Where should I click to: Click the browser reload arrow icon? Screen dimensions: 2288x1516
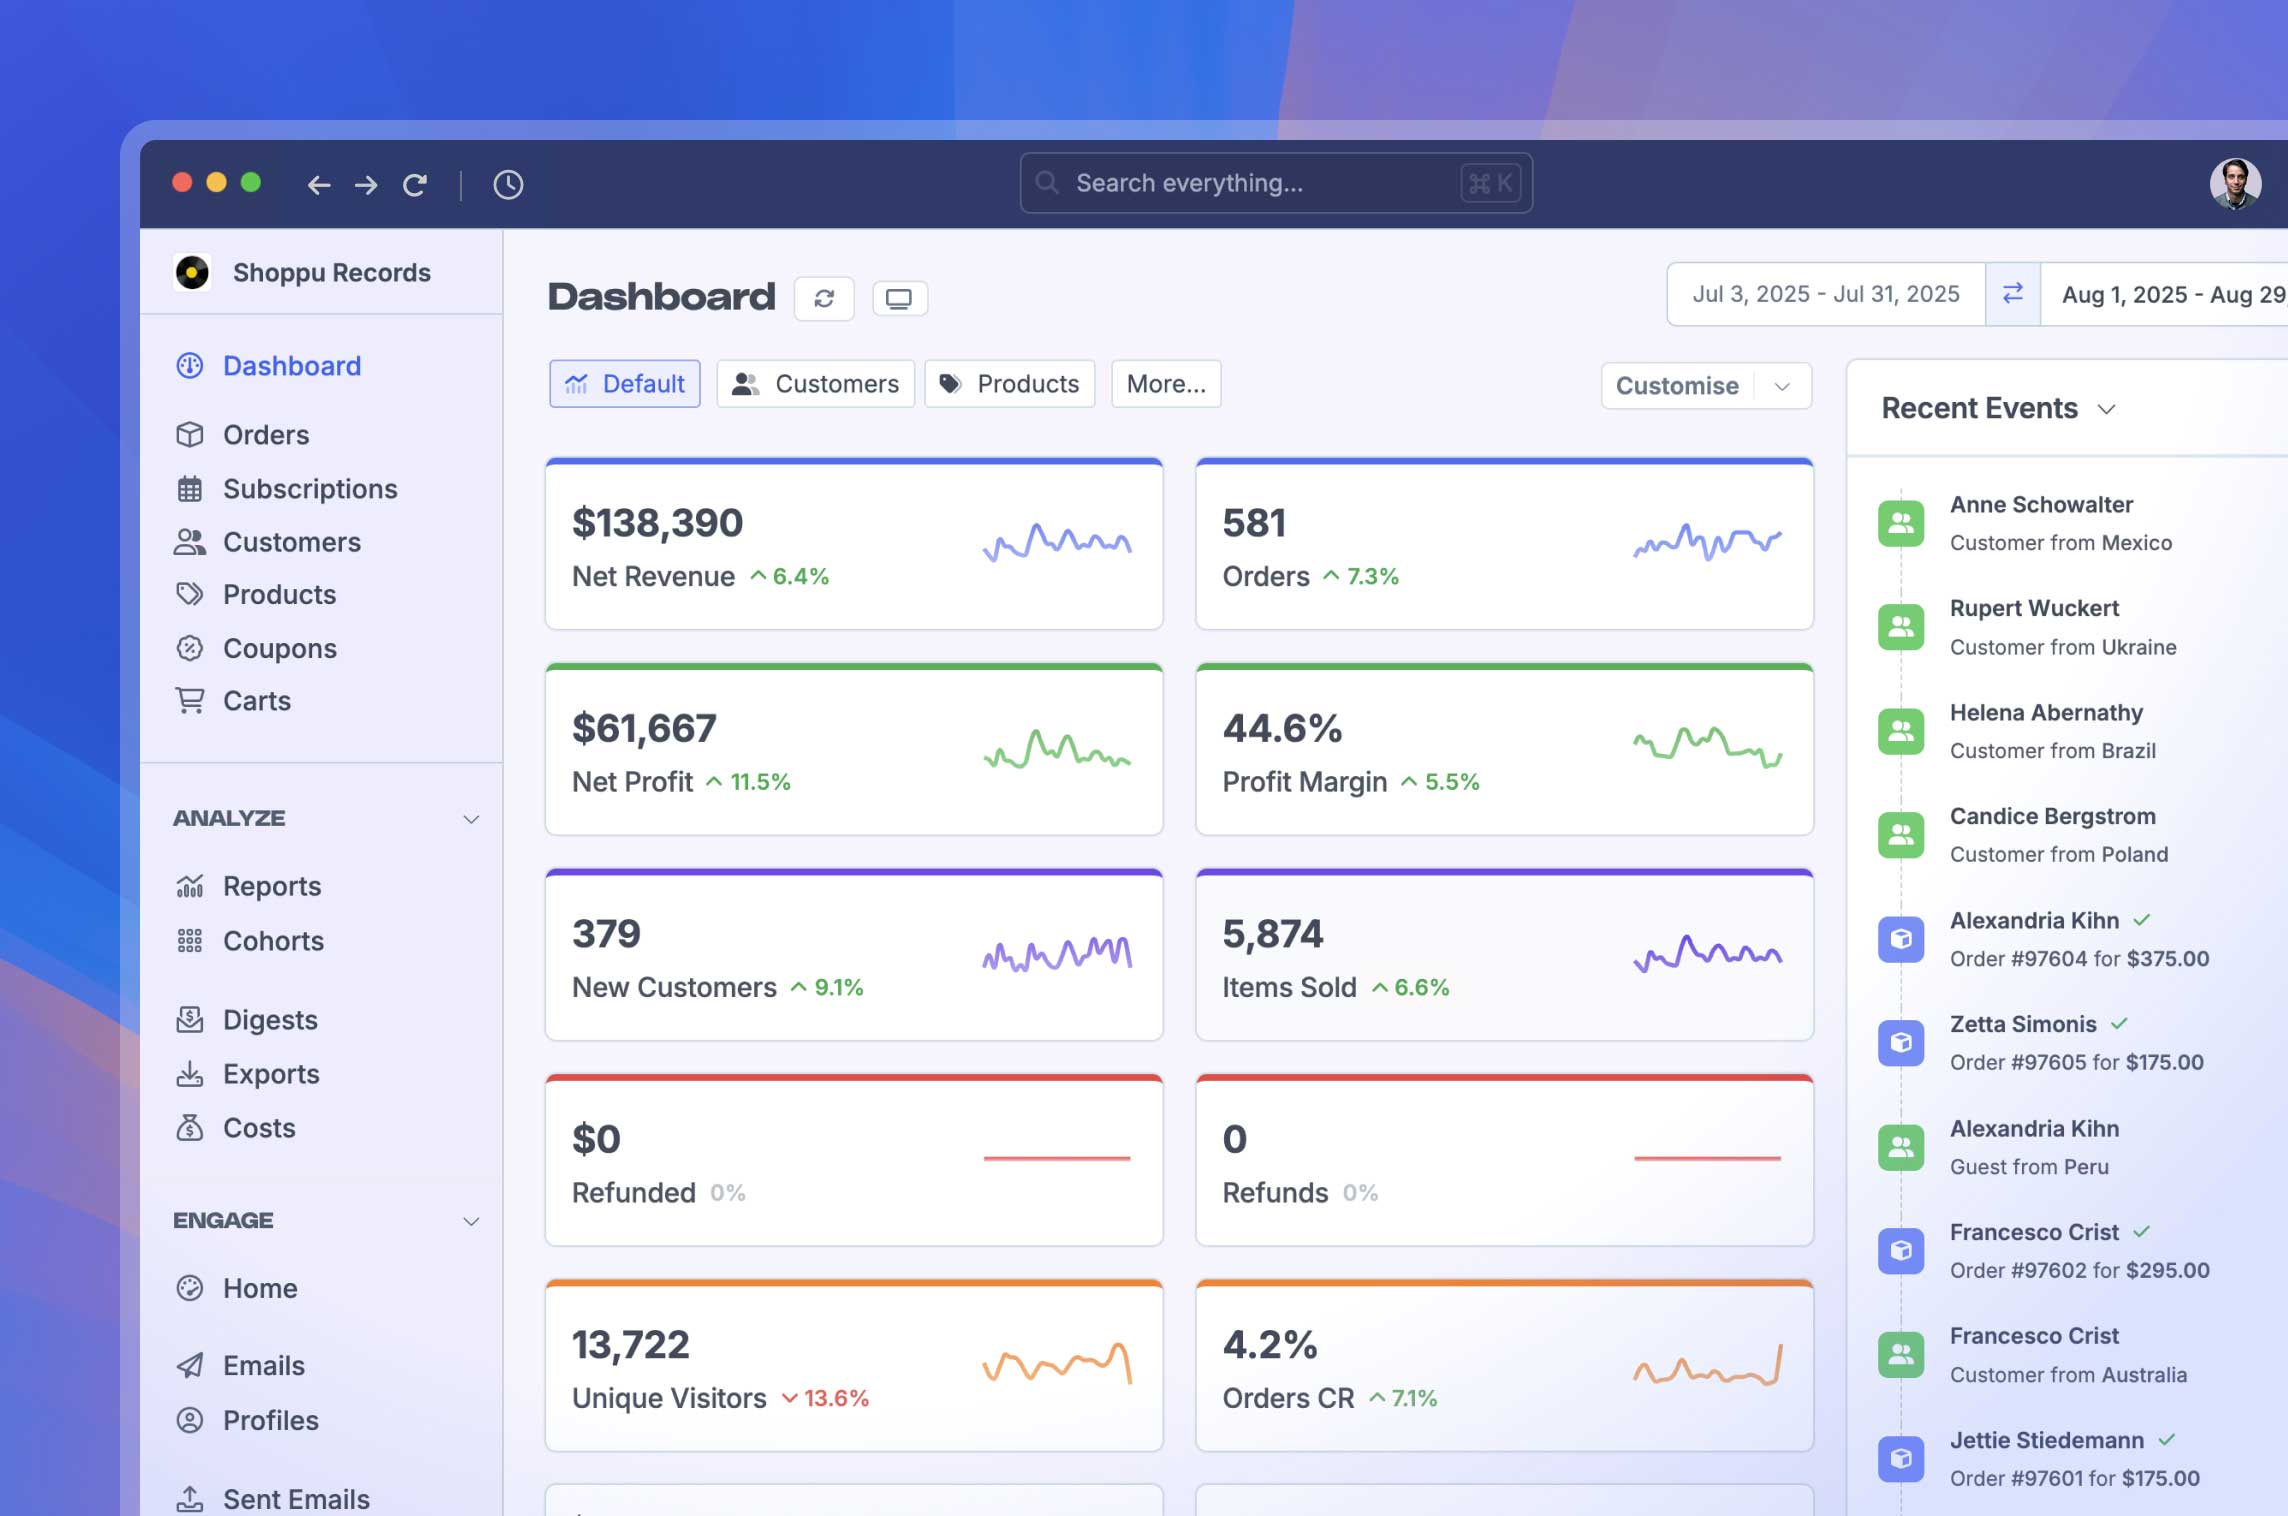[x=415, y=184]
